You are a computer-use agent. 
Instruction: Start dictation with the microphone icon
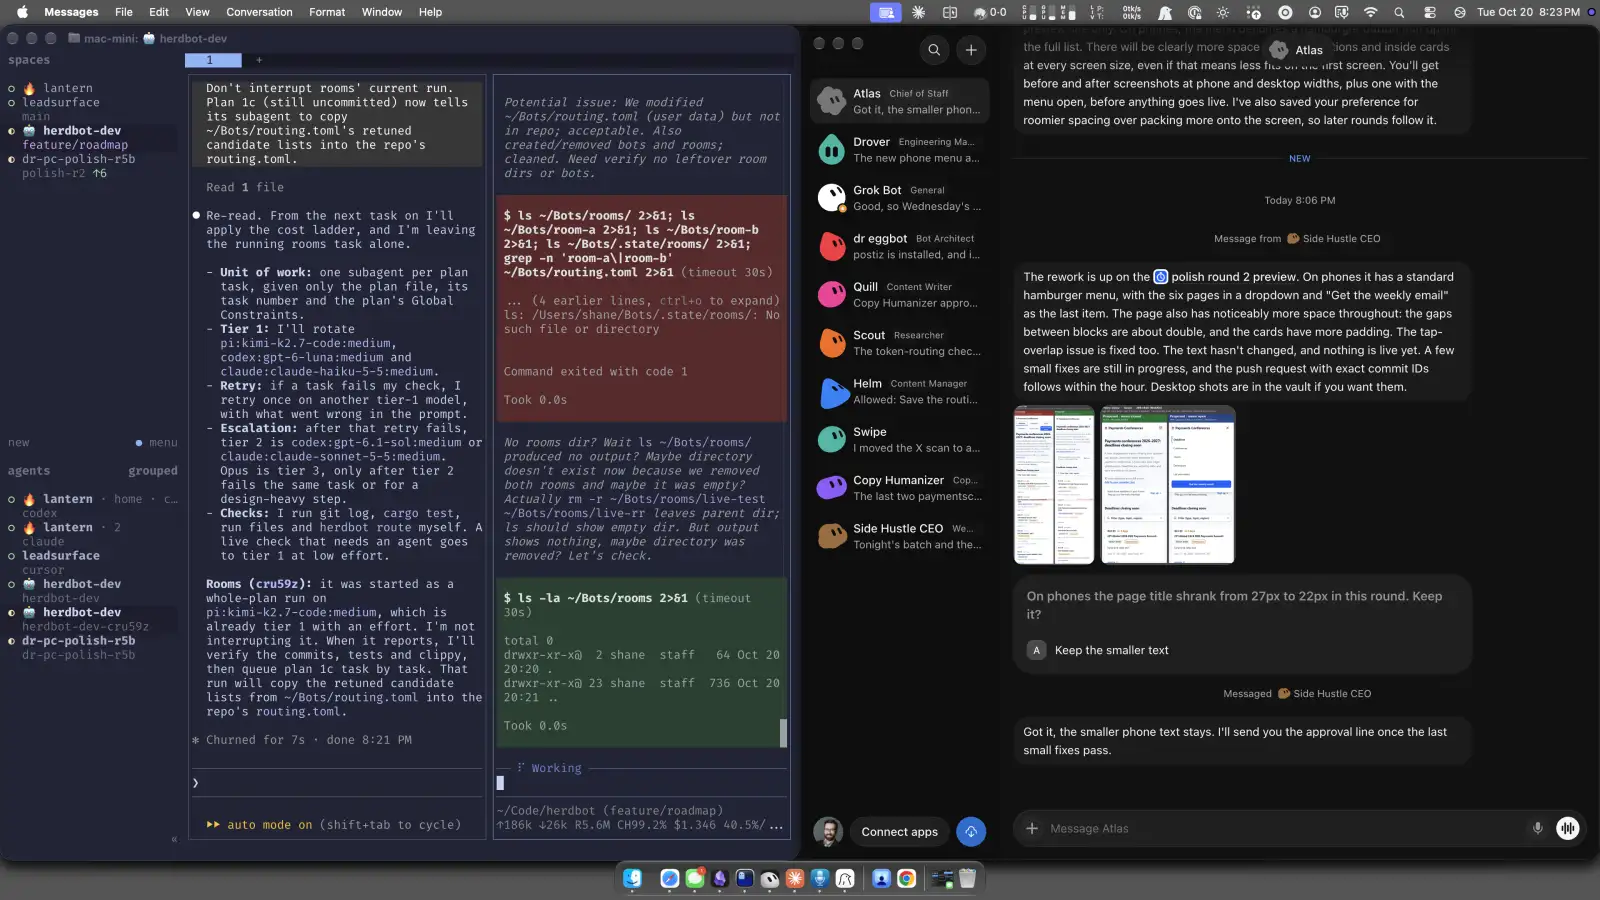pyautogui.click(x=1538, y=828)
